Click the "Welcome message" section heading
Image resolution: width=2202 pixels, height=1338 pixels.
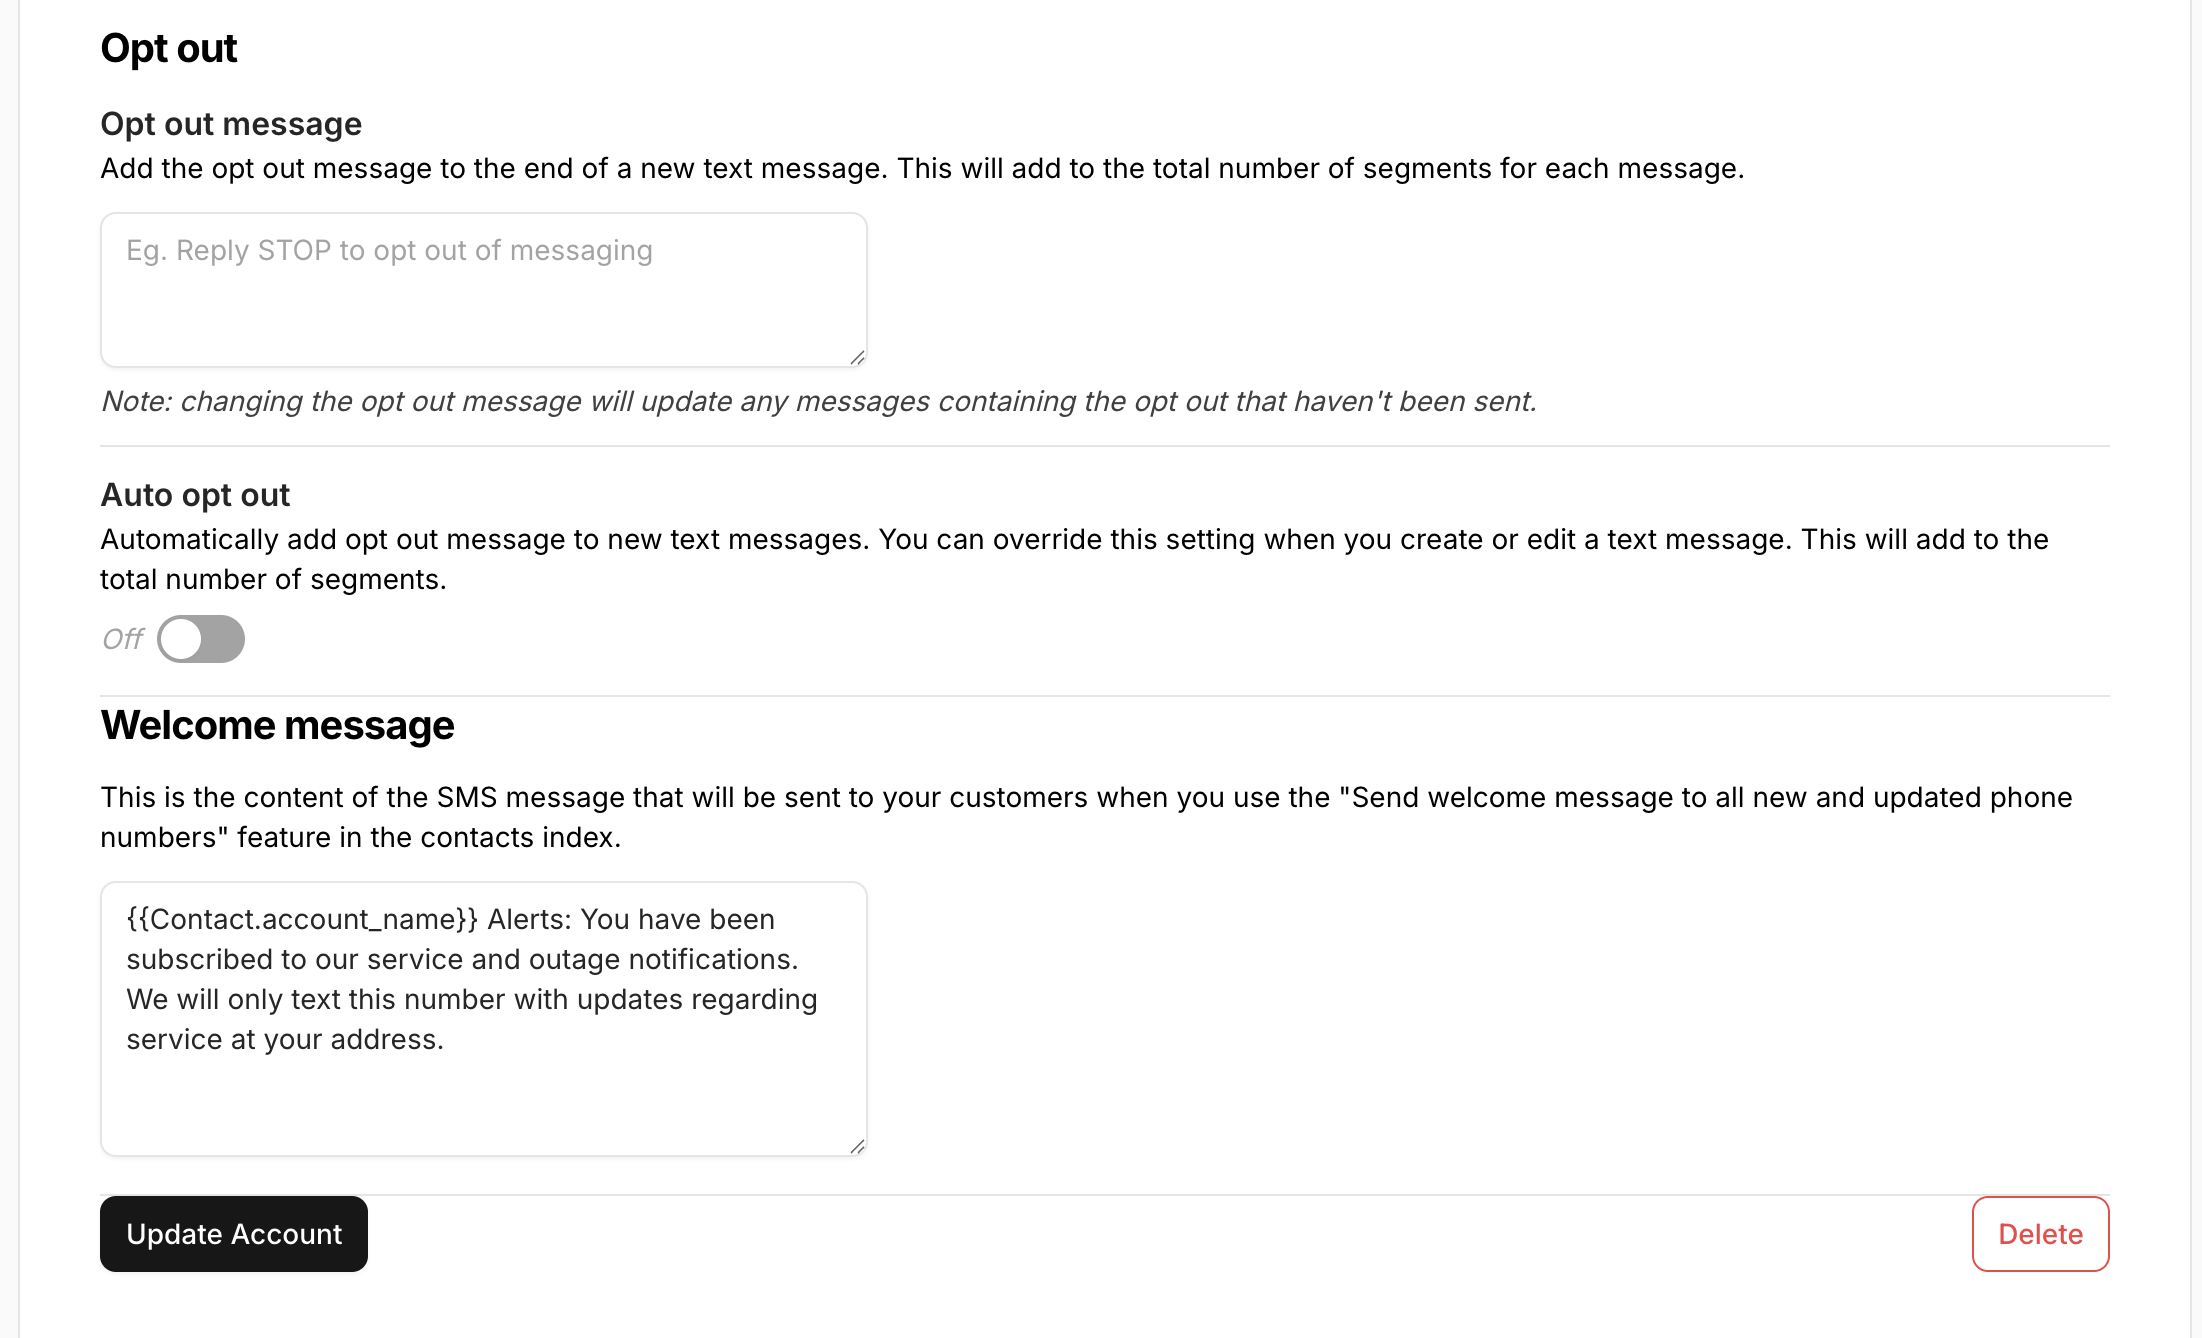277,725
